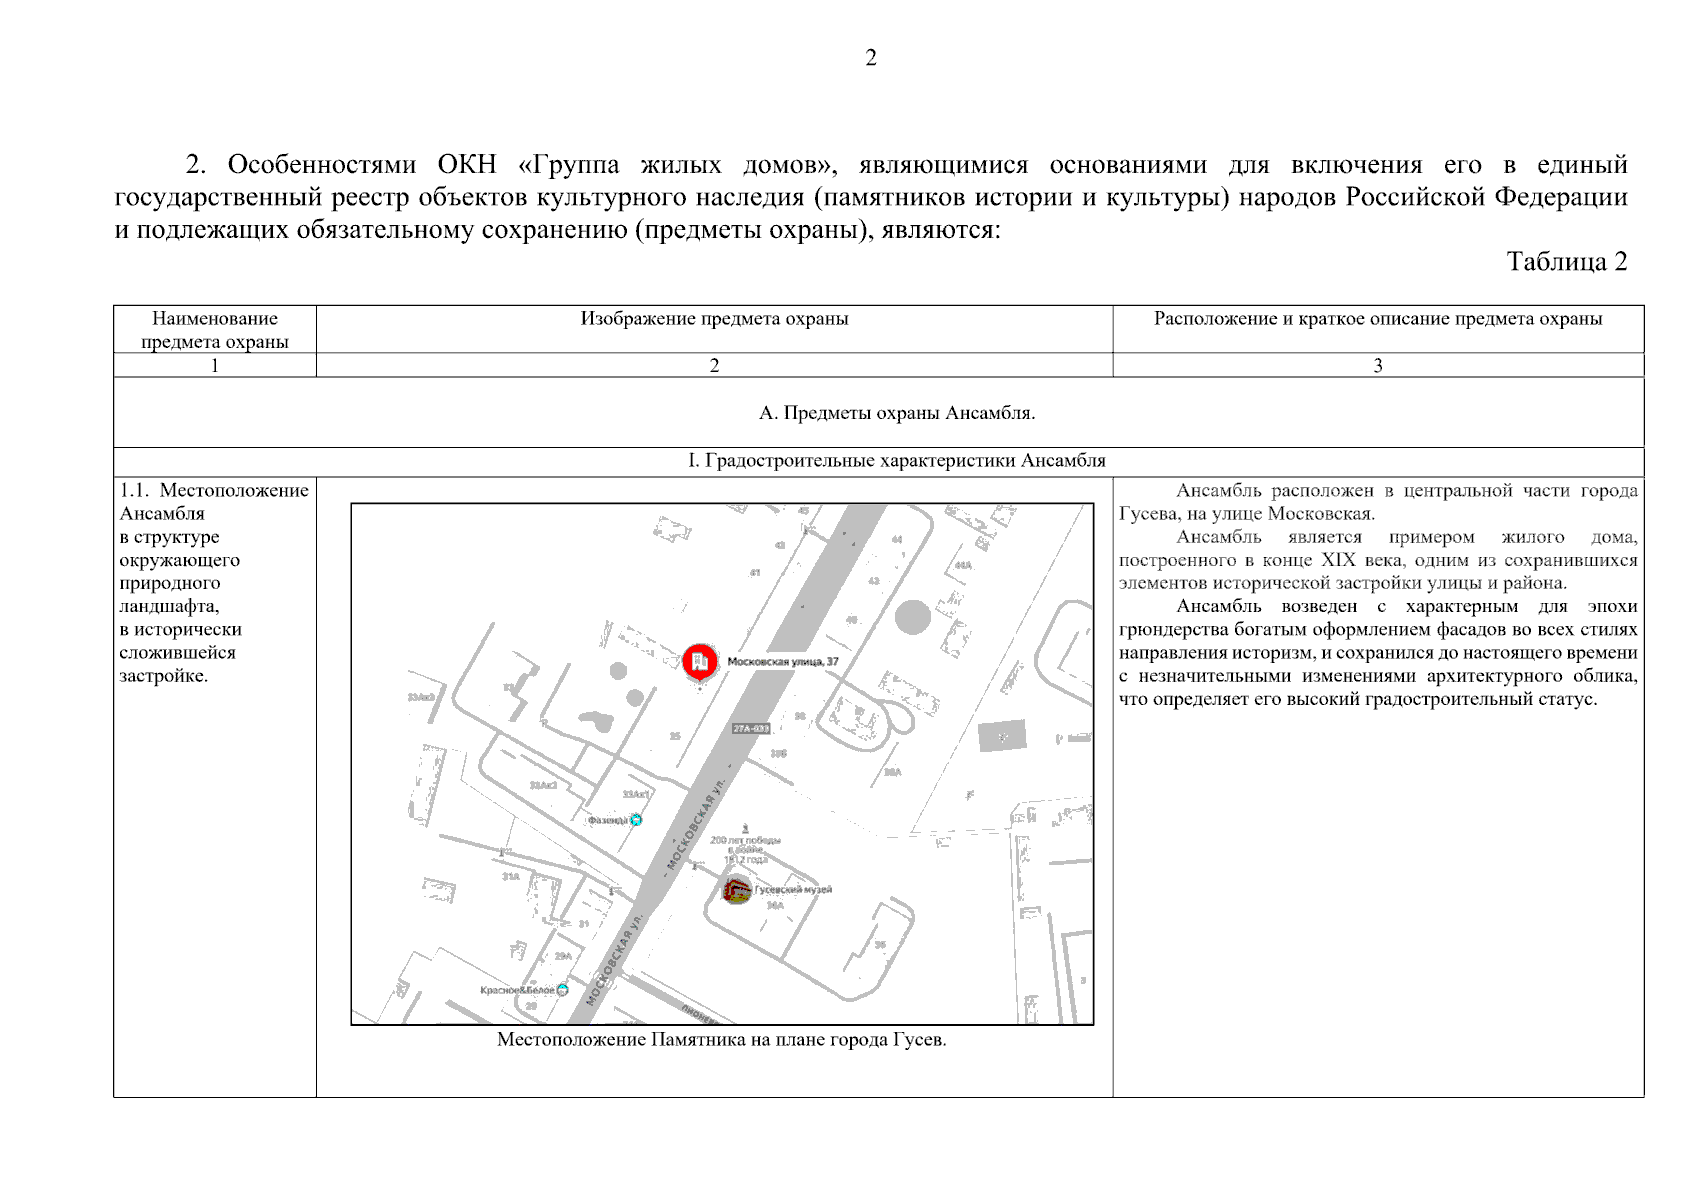The image size is (1697, 1200).
Task: Click the 'Наименование предмета охраны' column header
Action: pos(215,330)
